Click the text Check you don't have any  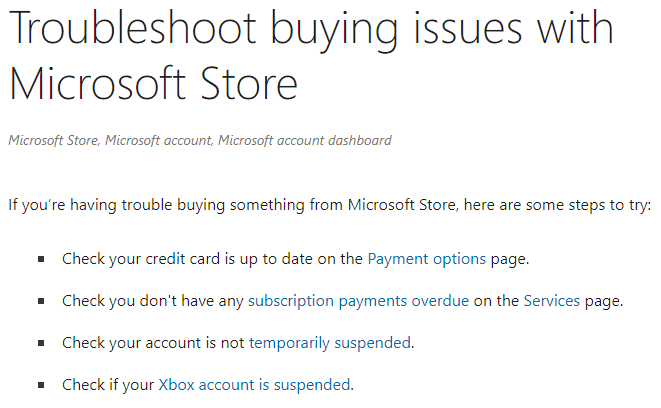(153, 301)
